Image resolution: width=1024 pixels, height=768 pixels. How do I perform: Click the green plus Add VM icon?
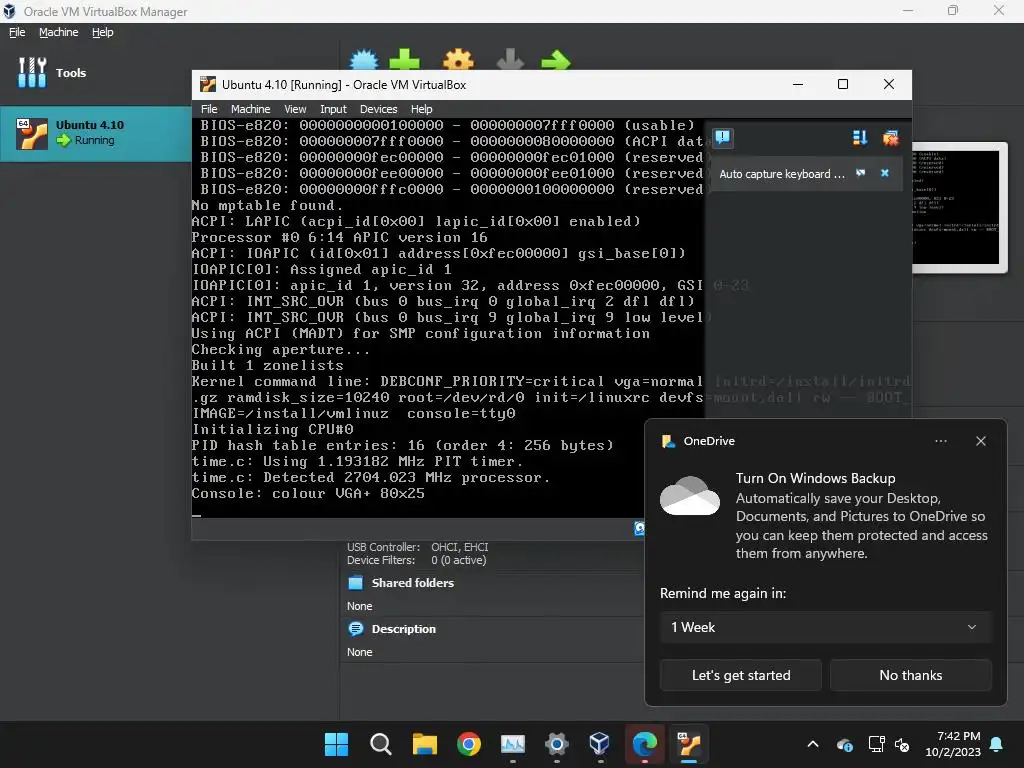404,59
